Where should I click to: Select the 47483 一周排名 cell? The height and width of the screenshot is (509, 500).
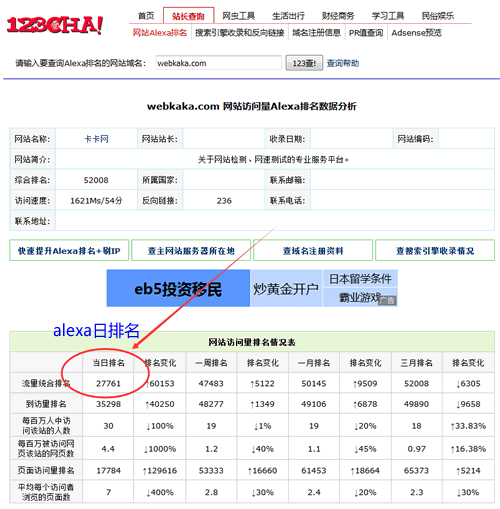pyautogui.click(x=211, y=383)
